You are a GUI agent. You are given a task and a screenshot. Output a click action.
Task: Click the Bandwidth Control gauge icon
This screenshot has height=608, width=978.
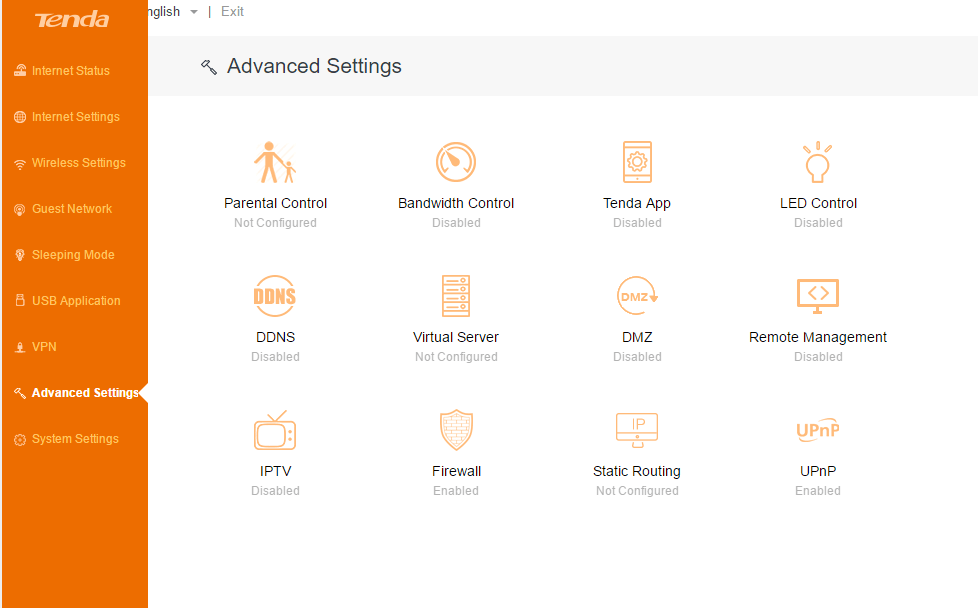point(456,162)
